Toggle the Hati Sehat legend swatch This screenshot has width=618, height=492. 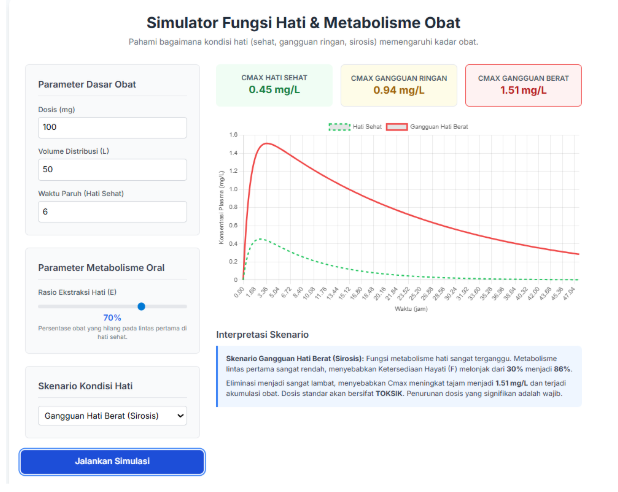(339, 127)
